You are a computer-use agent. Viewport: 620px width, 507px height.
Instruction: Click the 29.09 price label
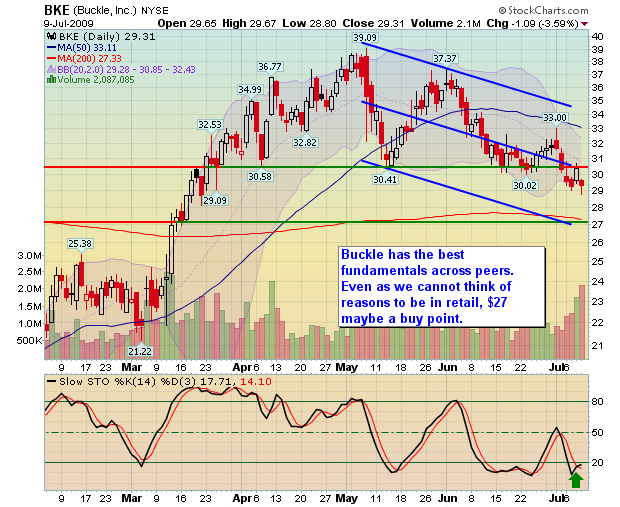click(x=215, y=201)
